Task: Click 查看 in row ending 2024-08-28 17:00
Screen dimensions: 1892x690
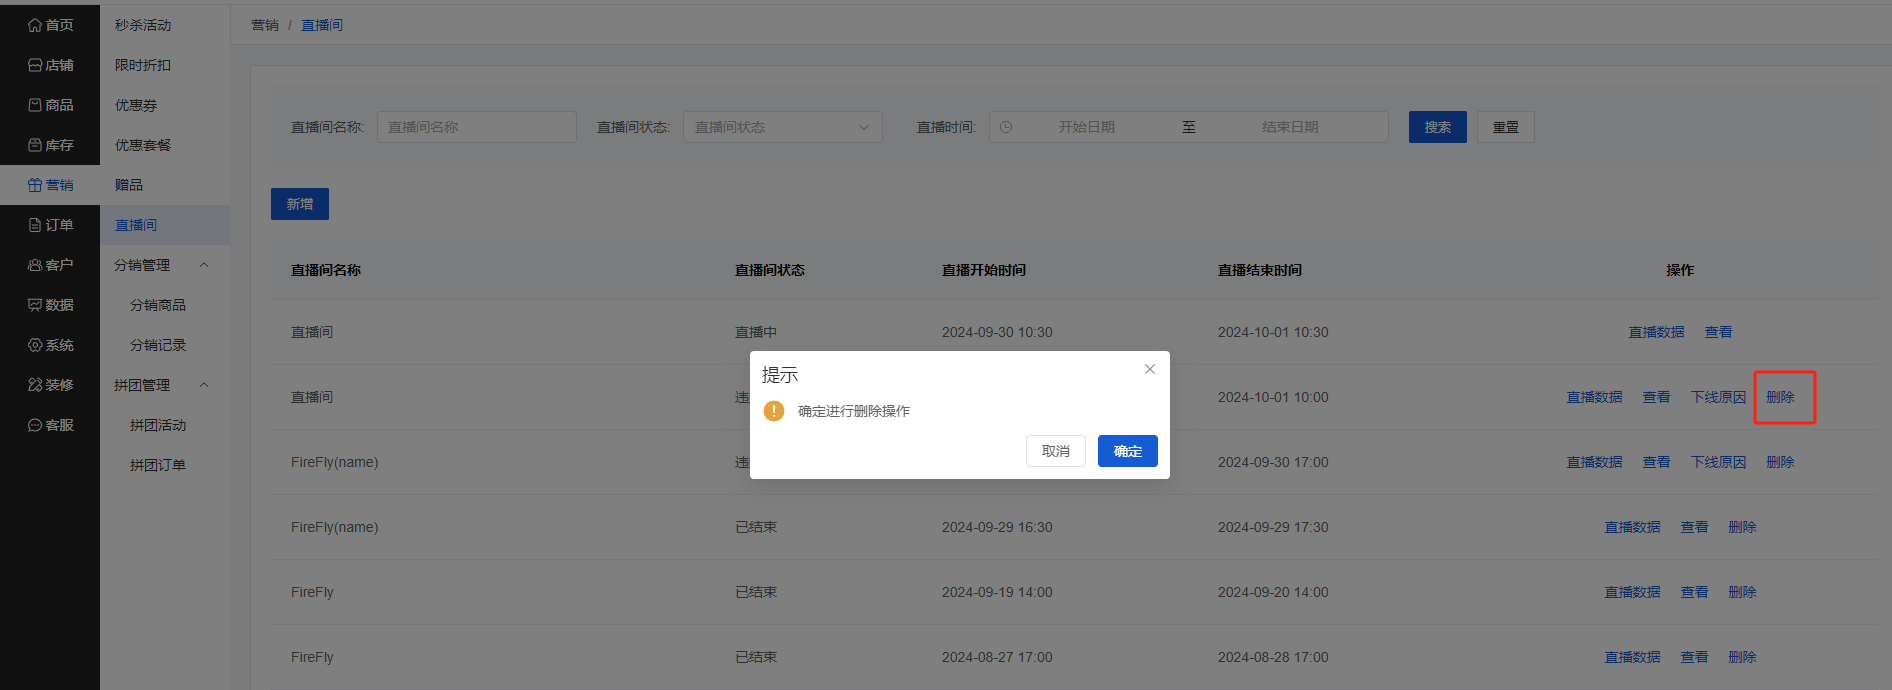Action: coord(1695,657)
